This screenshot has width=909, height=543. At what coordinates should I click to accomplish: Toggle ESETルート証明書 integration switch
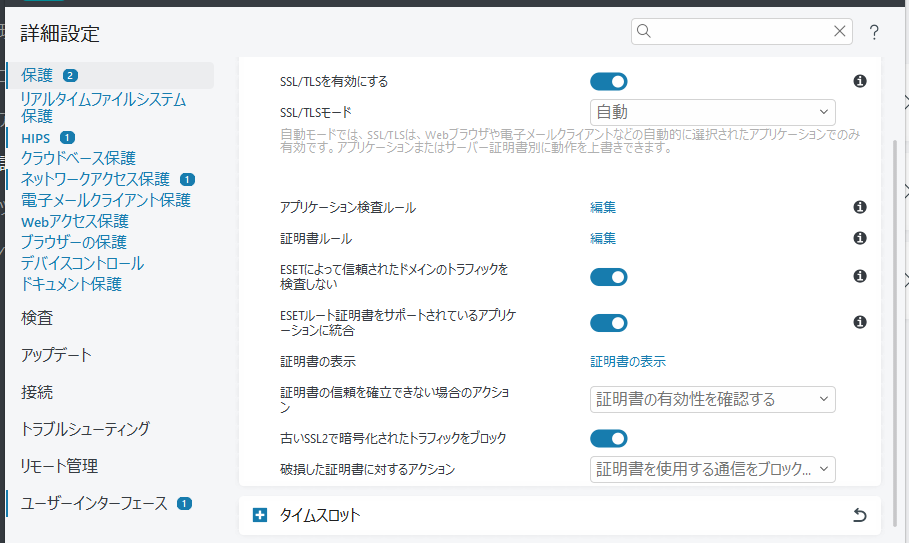tap(608, 322)
